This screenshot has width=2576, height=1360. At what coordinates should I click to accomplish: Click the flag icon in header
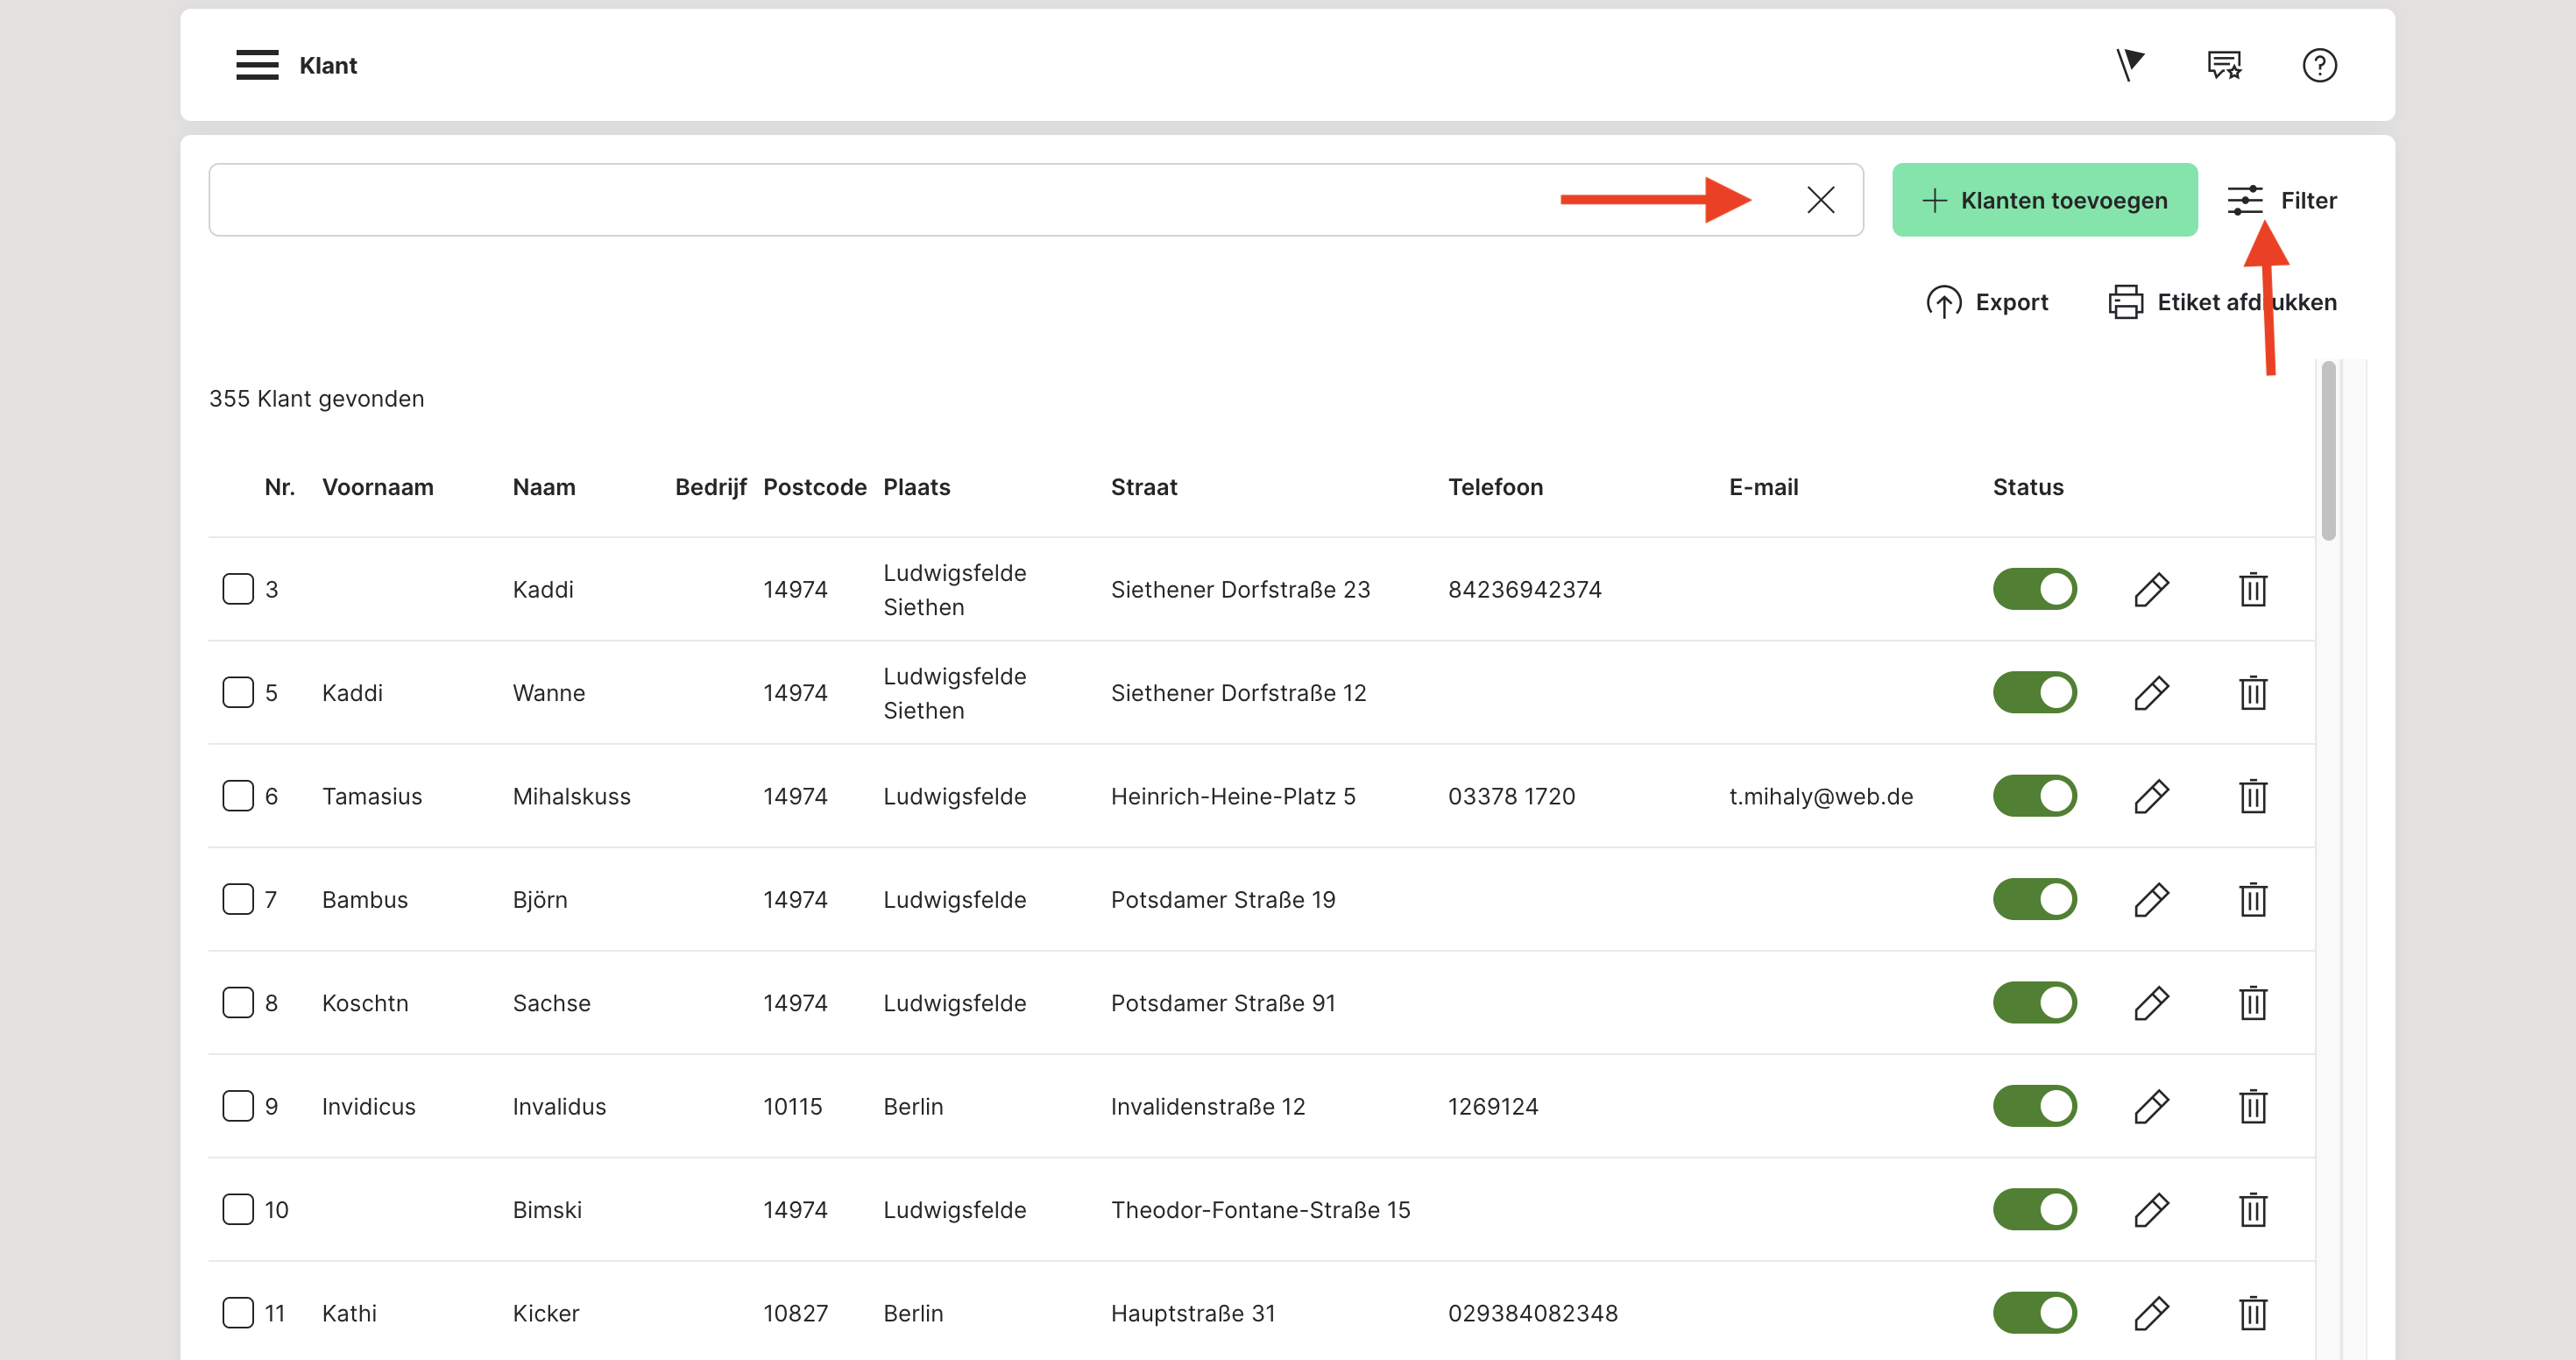2130,65
